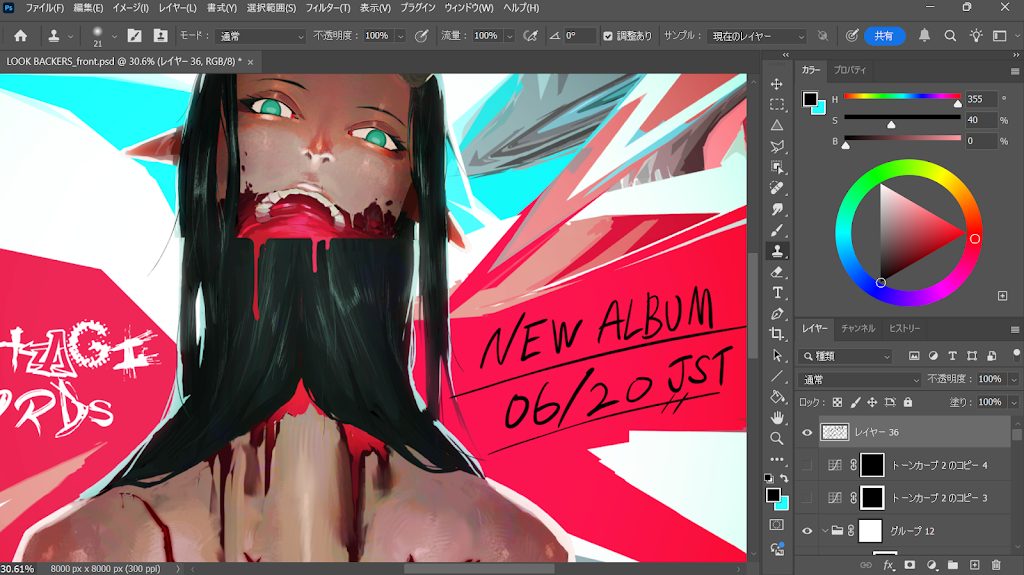Open the ファイル(F) menu
The image size is (1024, 575).
[44, 8]
